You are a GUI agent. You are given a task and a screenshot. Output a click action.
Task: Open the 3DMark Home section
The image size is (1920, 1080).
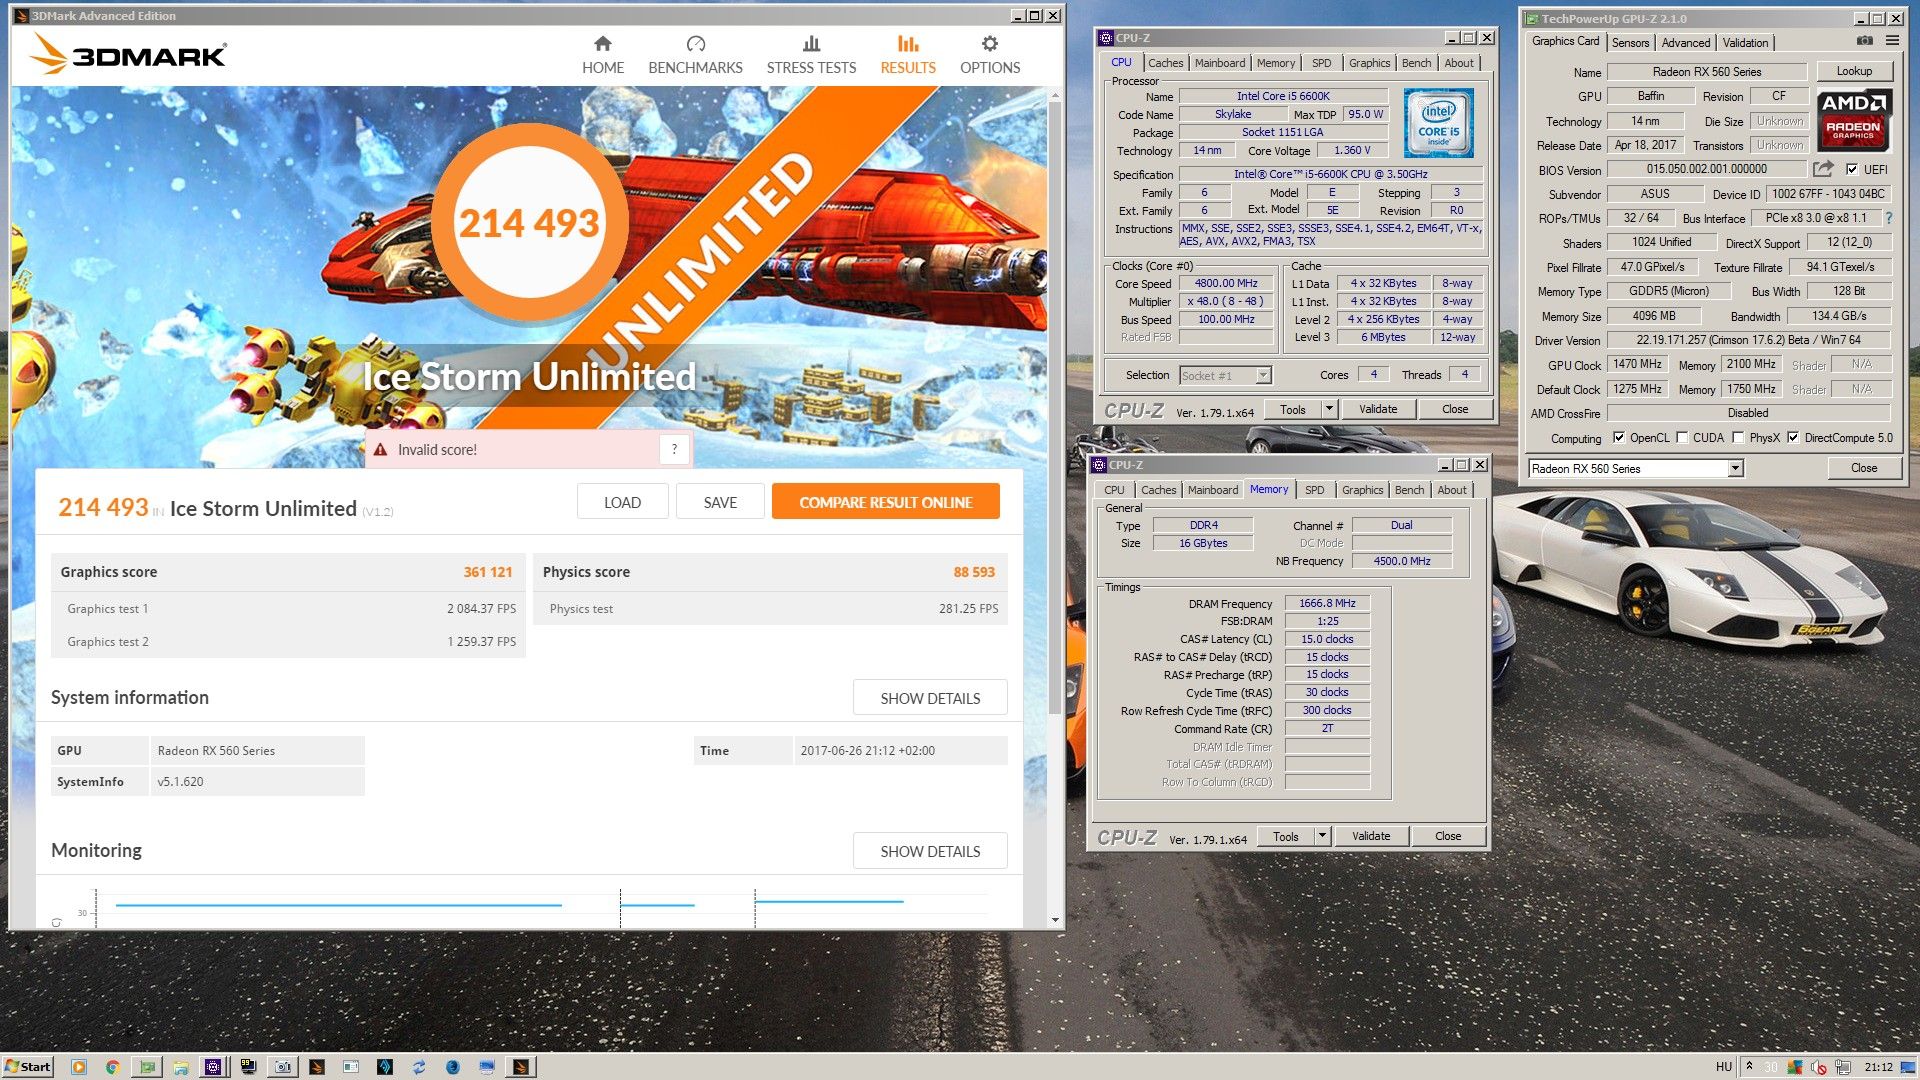click(602, 54)
